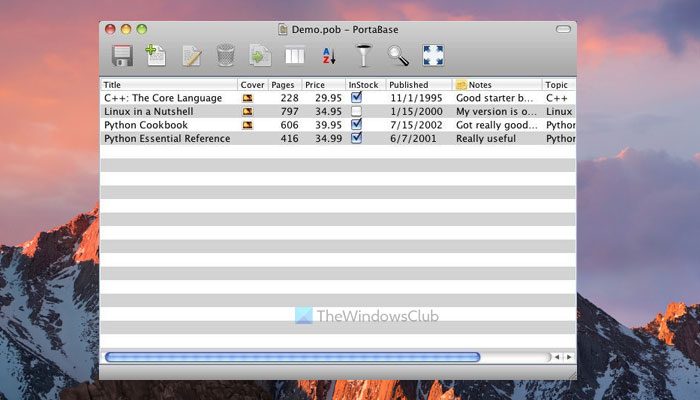Click the Topic cell 'Linux'
Viewport: 700px width, 400px height.
[x=559, y=112]
